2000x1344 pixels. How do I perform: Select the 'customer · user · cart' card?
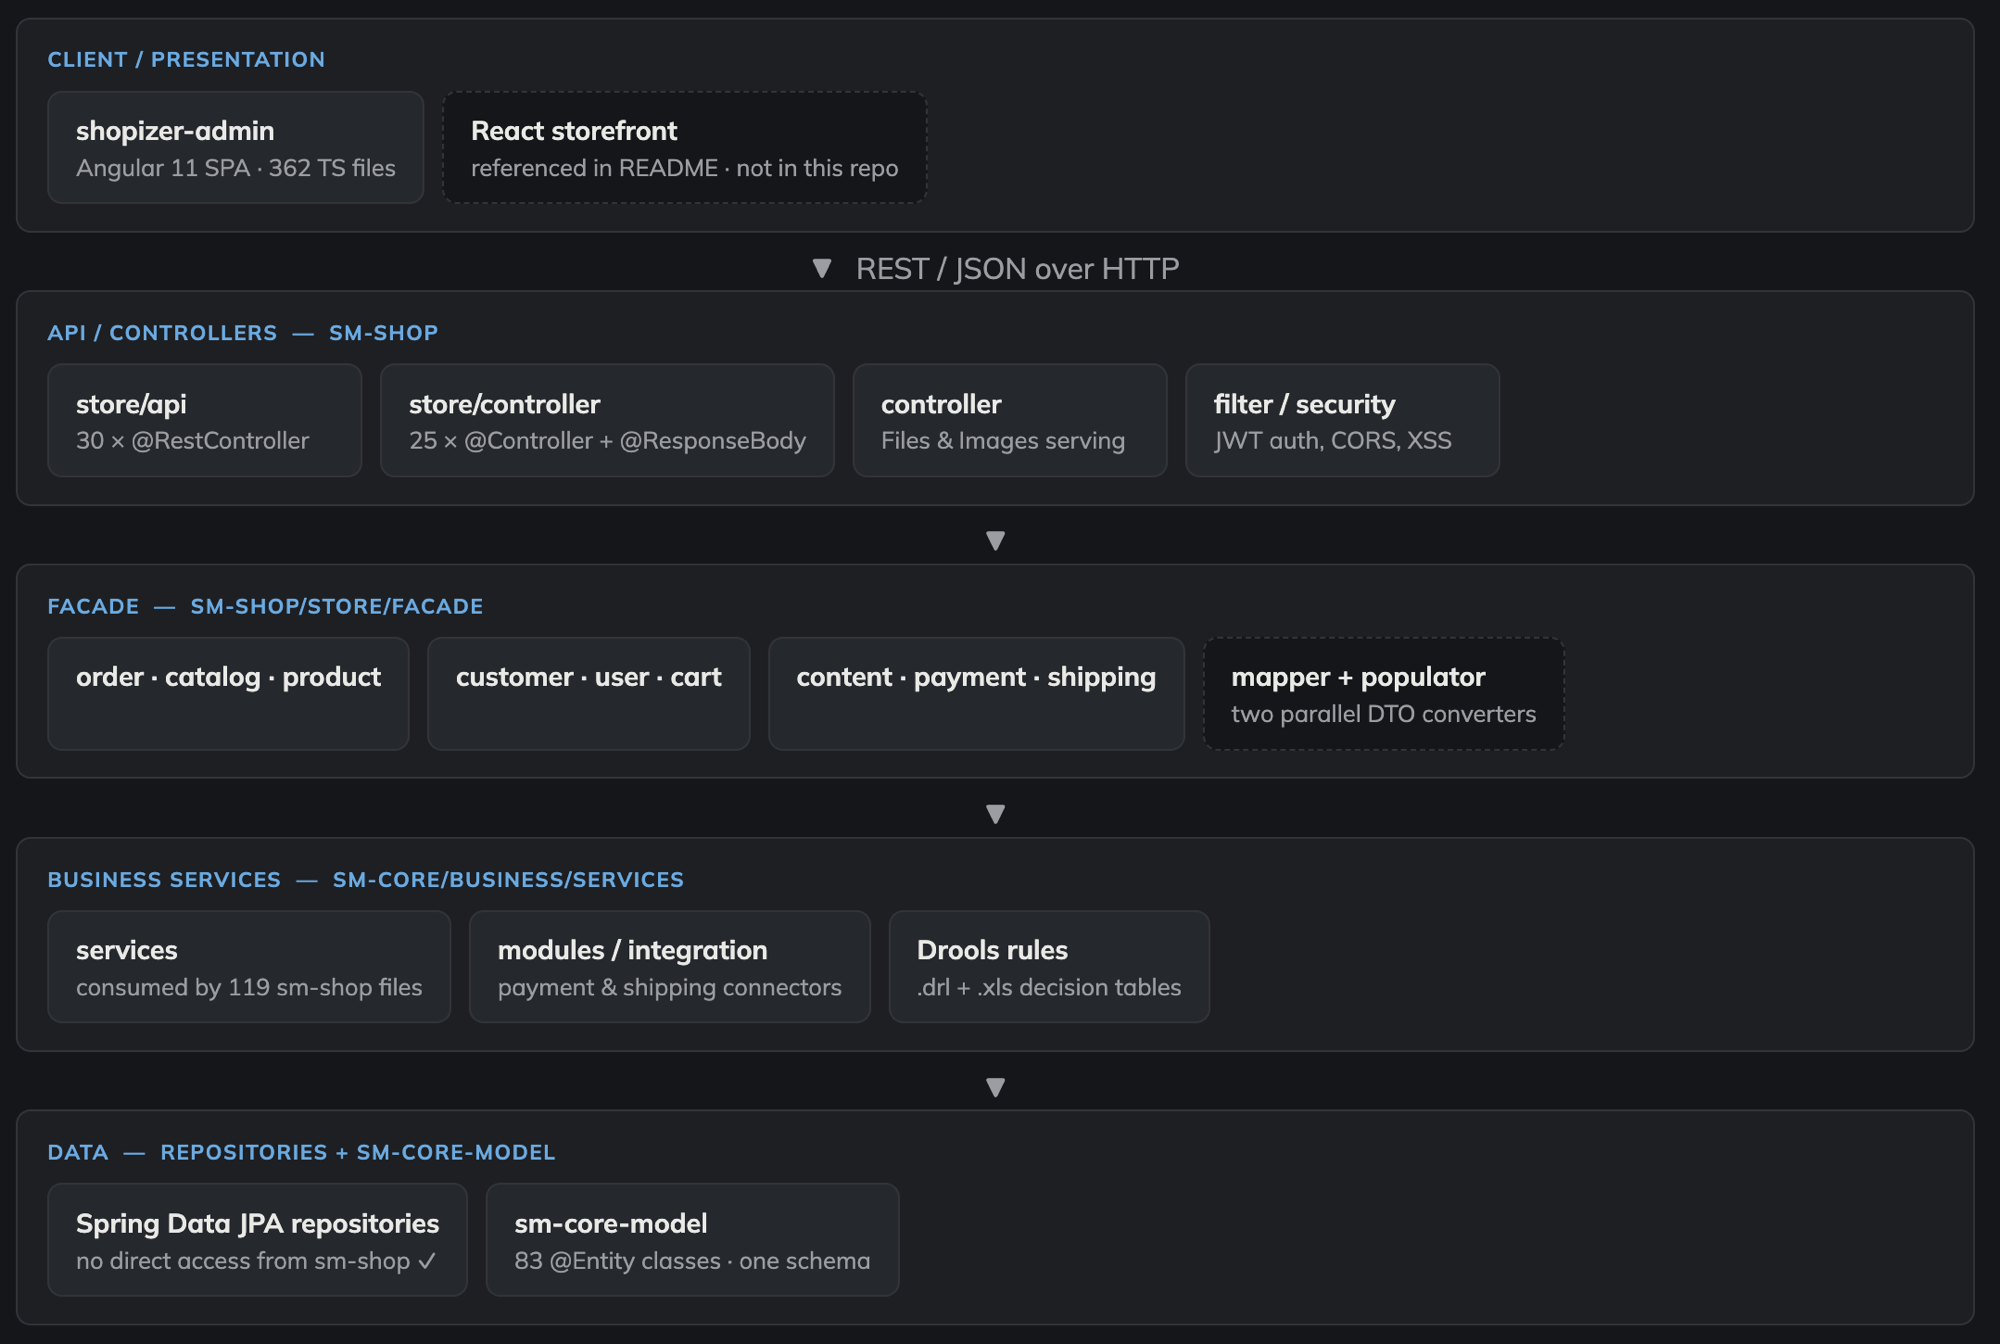pos(589,694)
